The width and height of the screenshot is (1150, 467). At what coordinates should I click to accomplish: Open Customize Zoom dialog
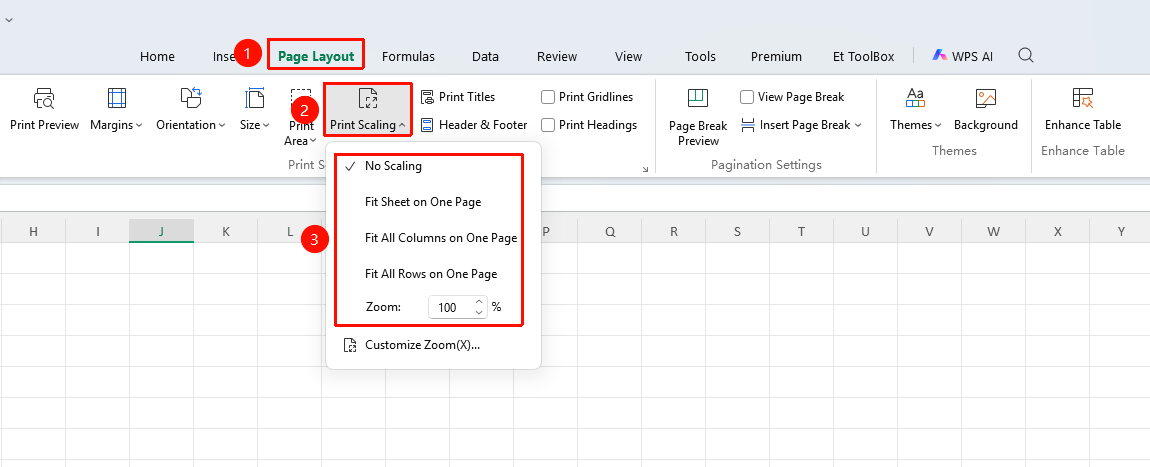[x=412, y=345]
